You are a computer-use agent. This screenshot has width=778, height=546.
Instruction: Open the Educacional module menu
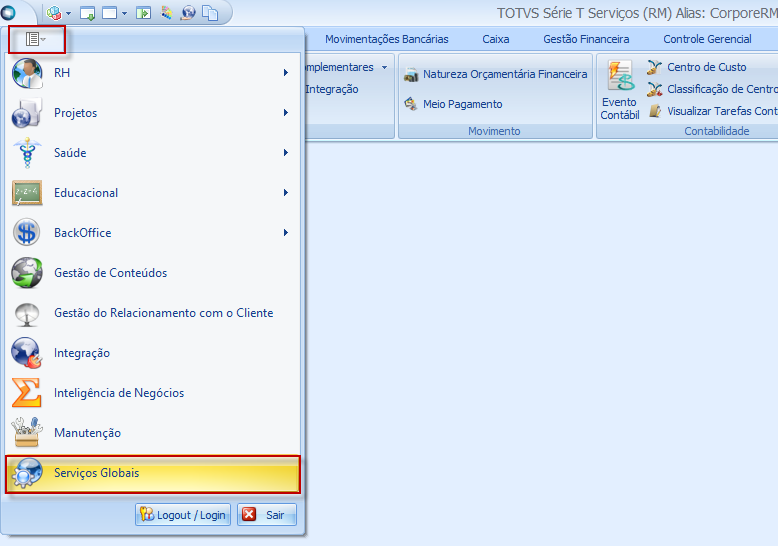coord(152,193)
